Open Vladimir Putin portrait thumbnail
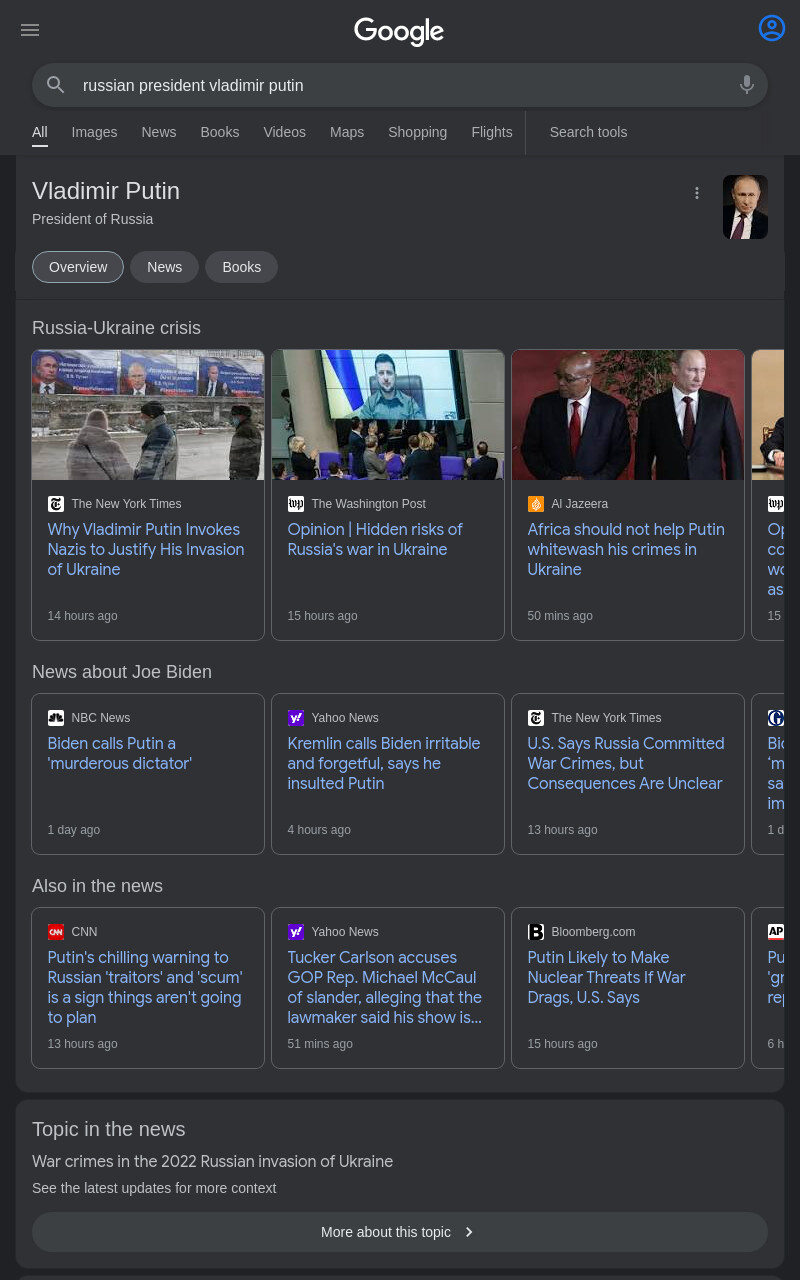The width and height of the screenshot is (800, 1280). pos(745,207)
